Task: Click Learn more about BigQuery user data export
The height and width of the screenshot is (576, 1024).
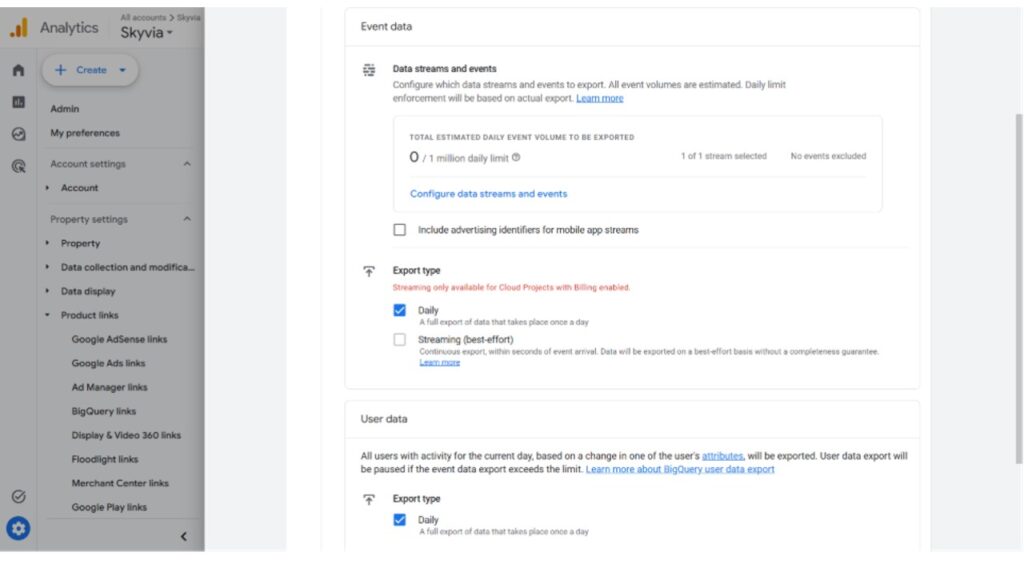Action: click(x=680, y=470)
